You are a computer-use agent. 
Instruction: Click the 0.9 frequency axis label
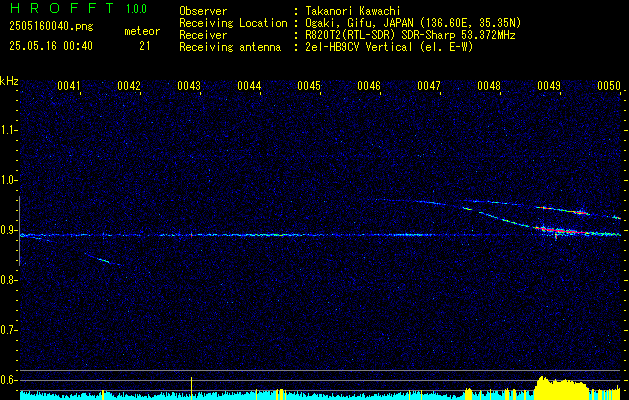click(7, 230)
